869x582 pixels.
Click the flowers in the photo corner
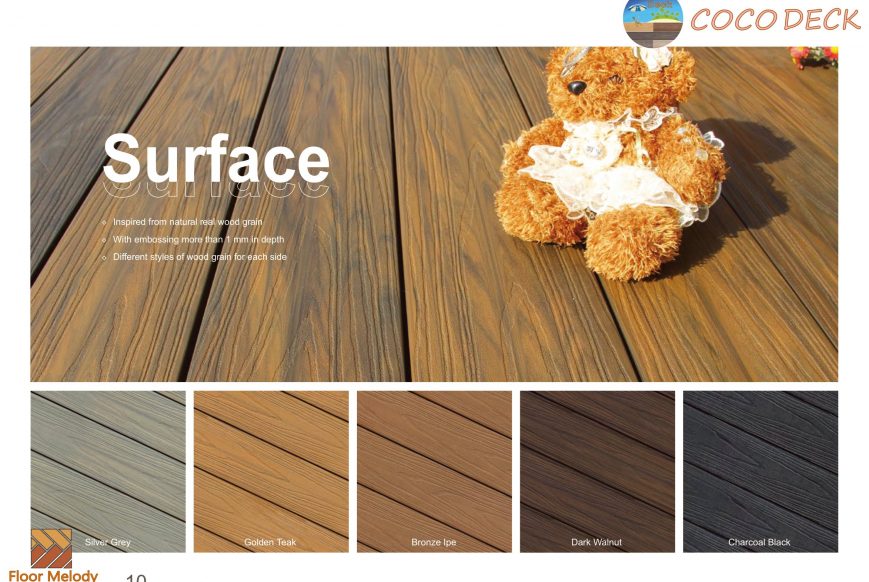point(814,57)
